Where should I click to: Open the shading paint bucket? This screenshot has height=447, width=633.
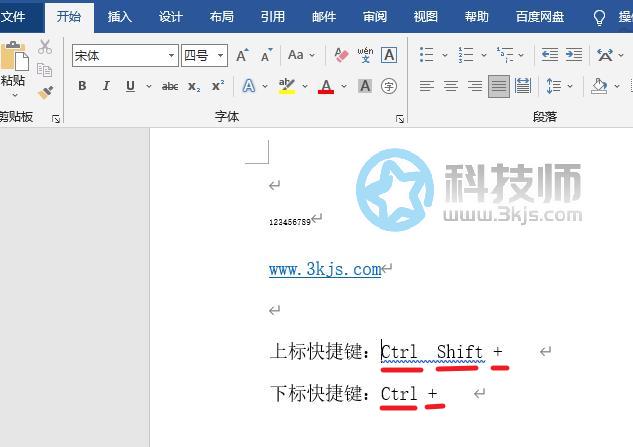click(599, 86)
